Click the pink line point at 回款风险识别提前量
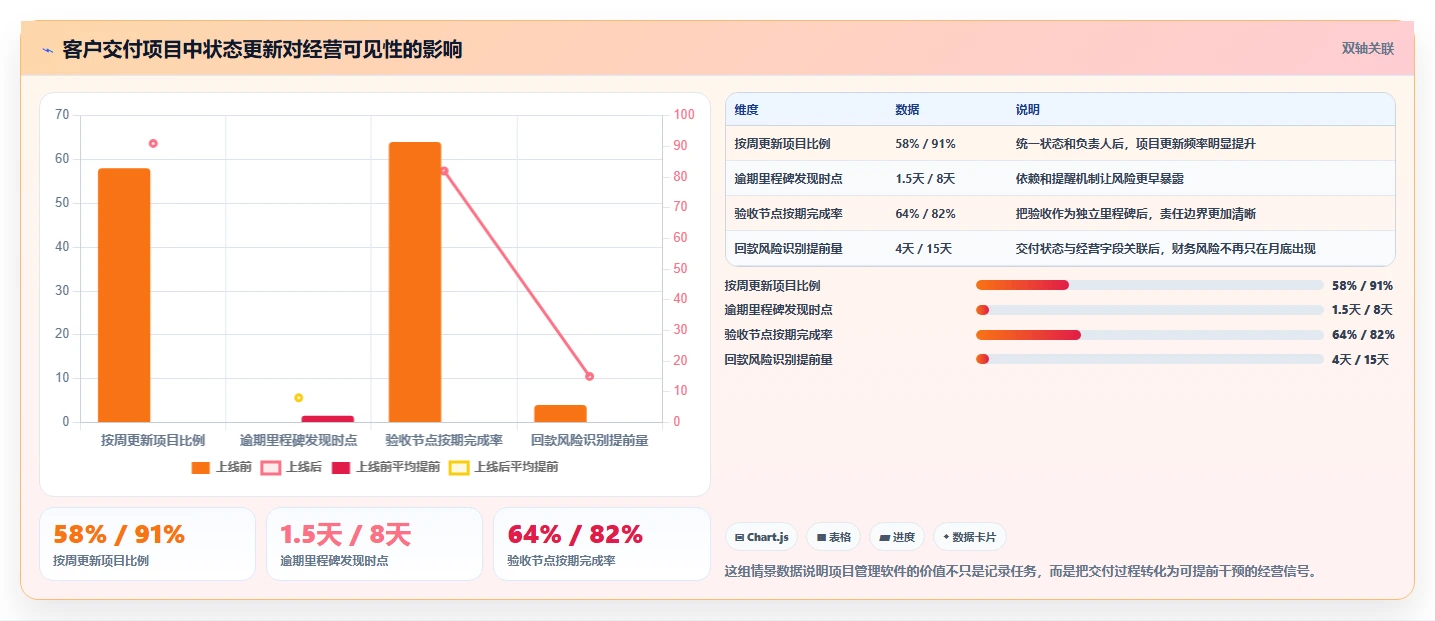The height and width of the screenshot is (621, 1435). pyautogui.click(x=589, y=376)
